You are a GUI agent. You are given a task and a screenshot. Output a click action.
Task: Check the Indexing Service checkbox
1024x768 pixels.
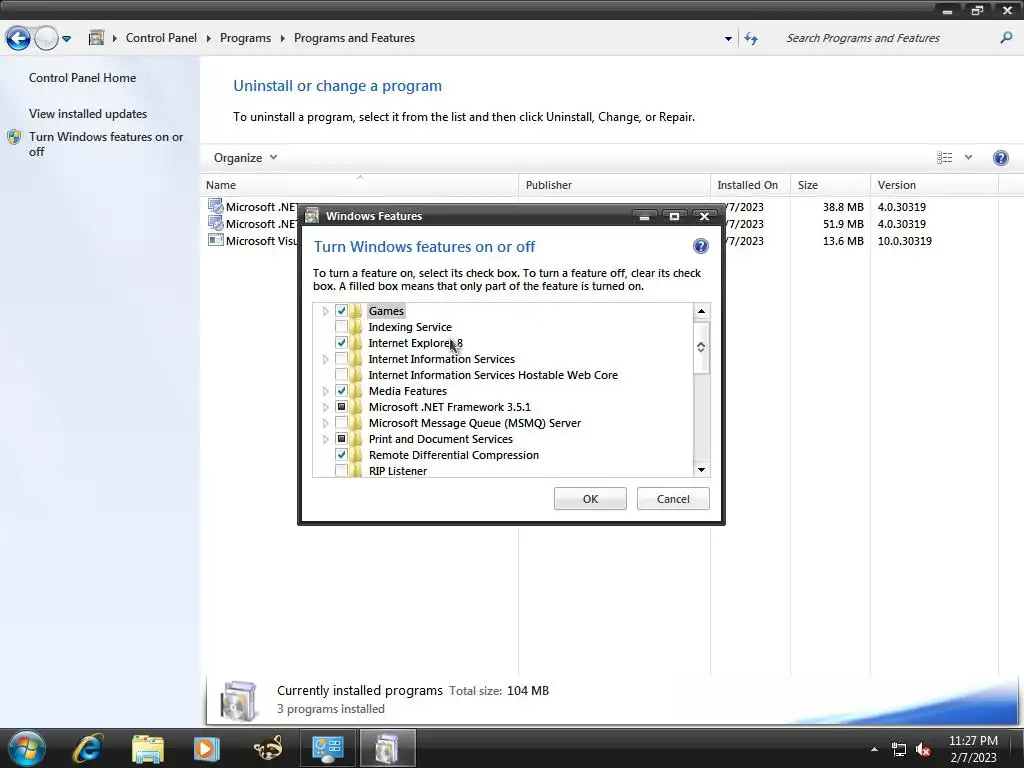[x=341, y=327]
